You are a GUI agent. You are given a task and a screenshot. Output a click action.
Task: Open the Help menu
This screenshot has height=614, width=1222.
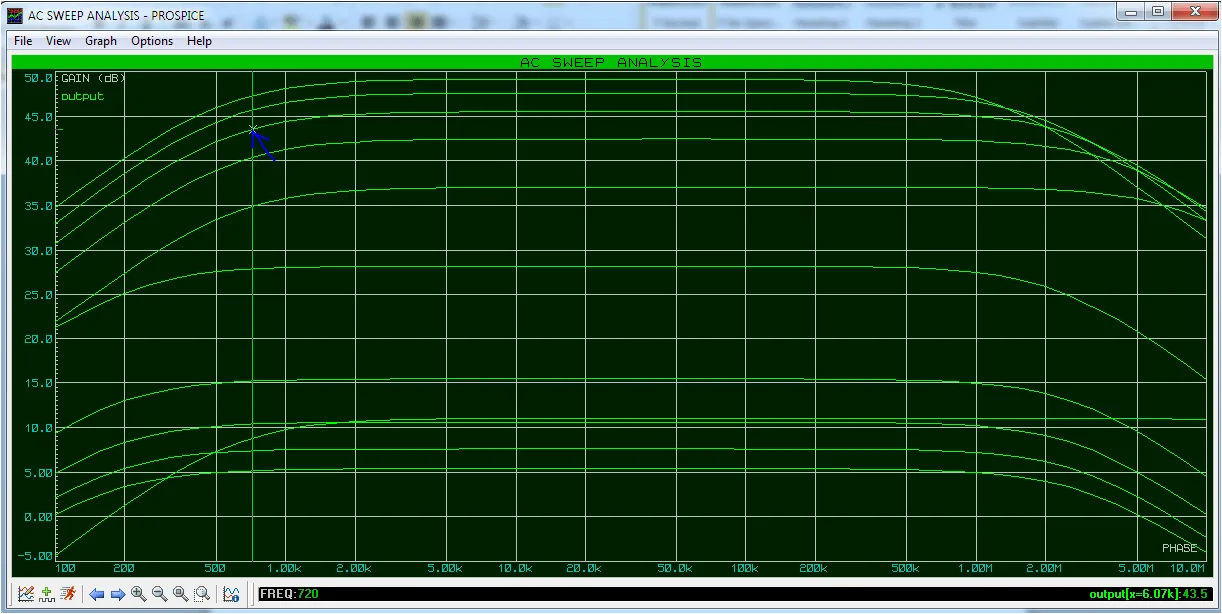(199, 41)
